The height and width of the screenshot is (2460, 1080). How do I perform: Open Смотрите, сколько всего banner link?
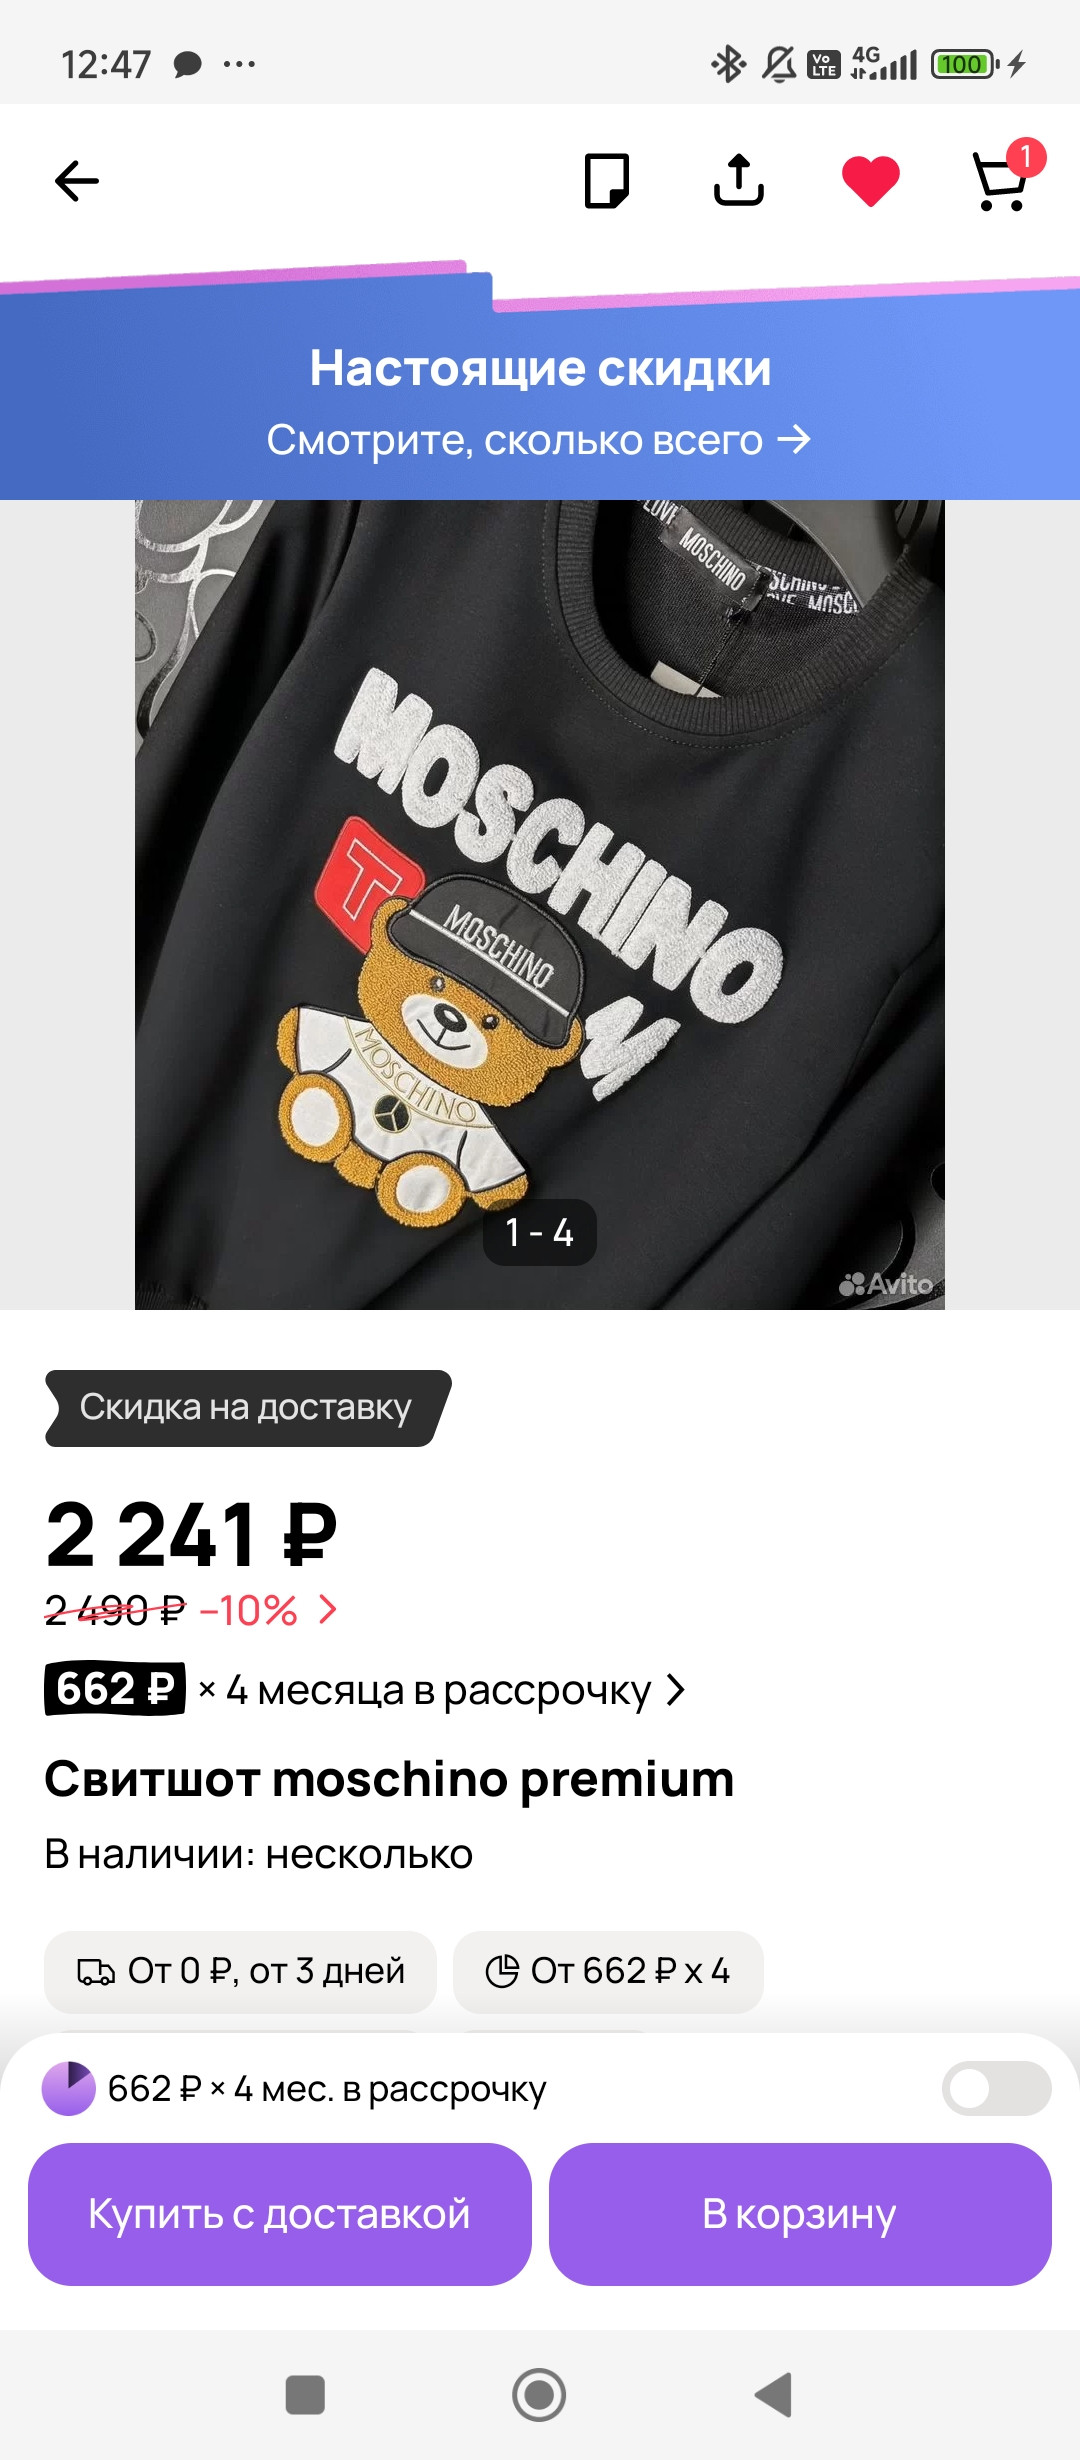[x=539, y=440]
